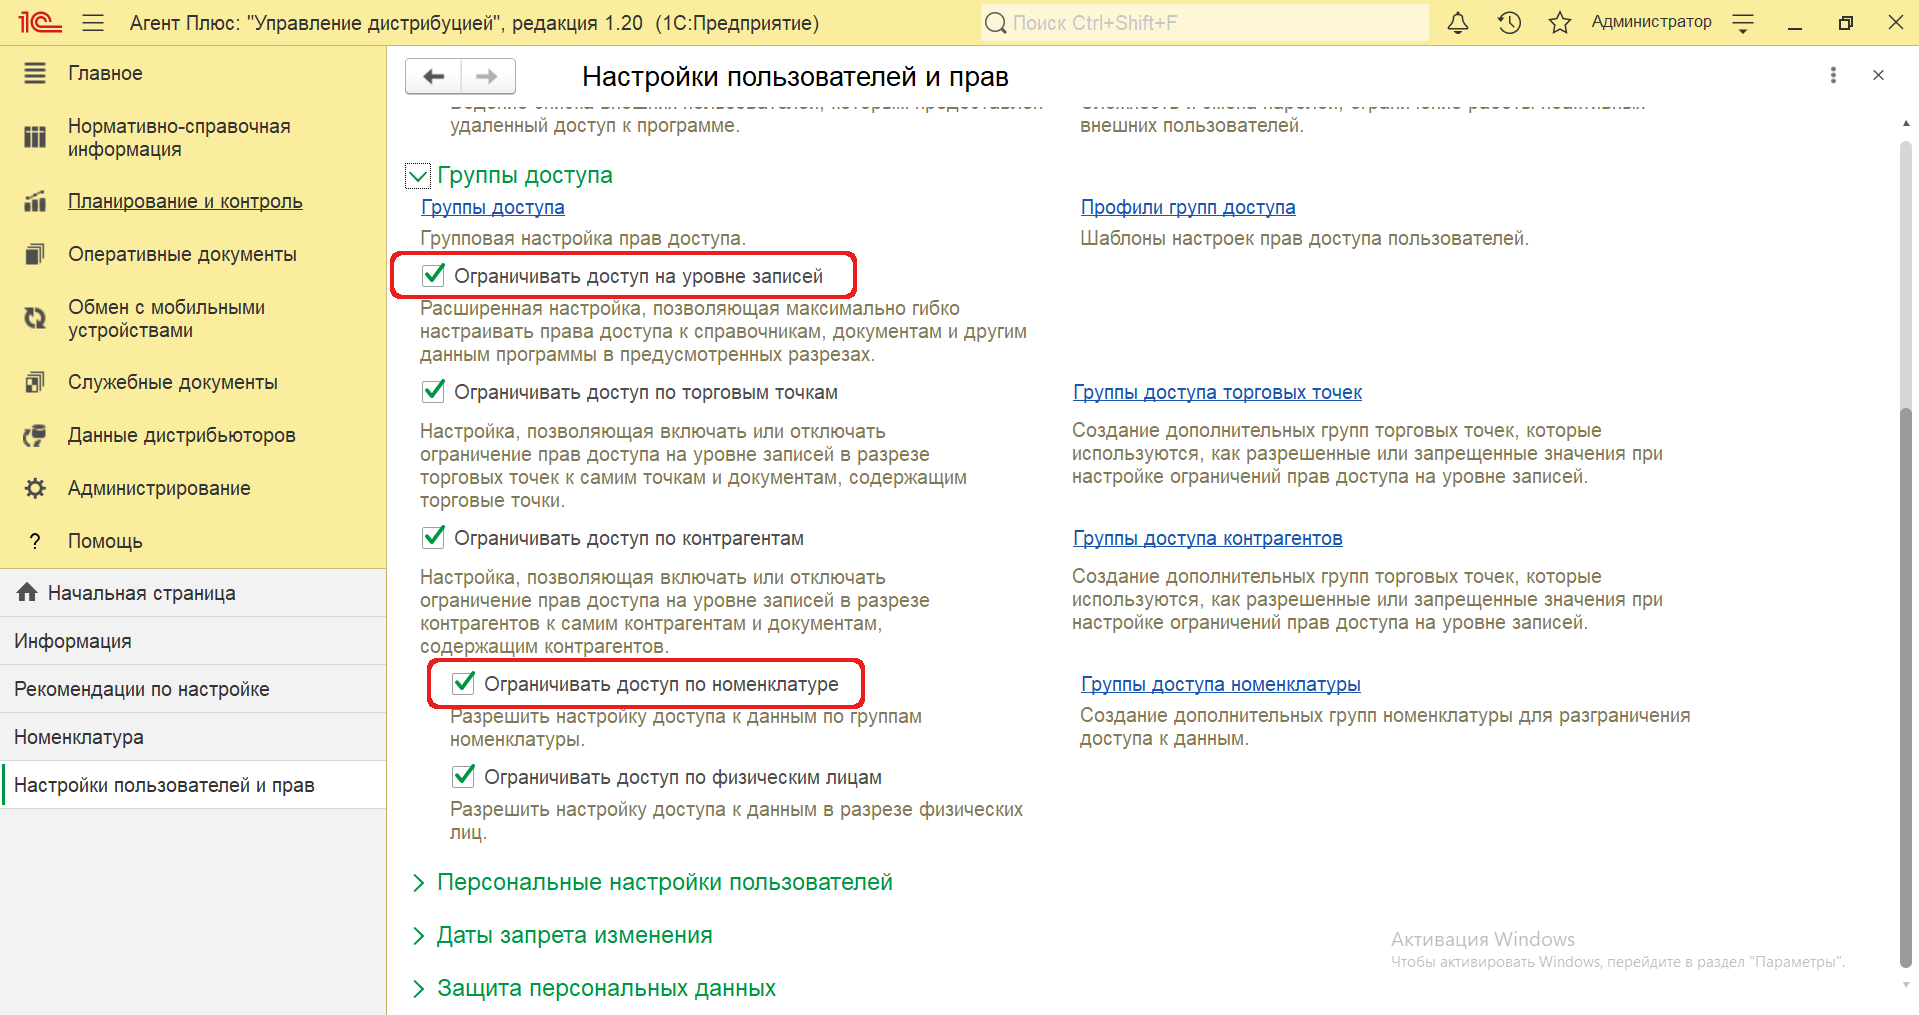Go forward with the right arrow button
Screen dimensions: 1919x1015
click(488, 76)
